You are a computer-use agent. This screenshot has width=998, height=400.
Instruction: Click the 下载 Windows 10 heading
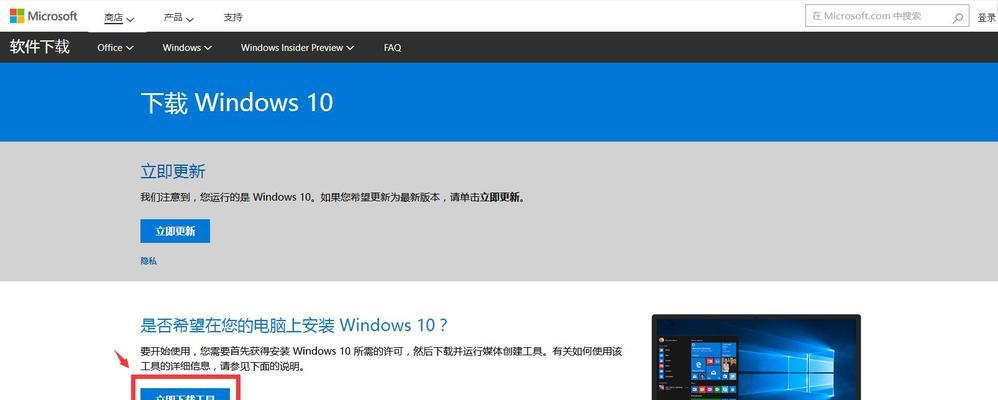[x=237, y=103]
